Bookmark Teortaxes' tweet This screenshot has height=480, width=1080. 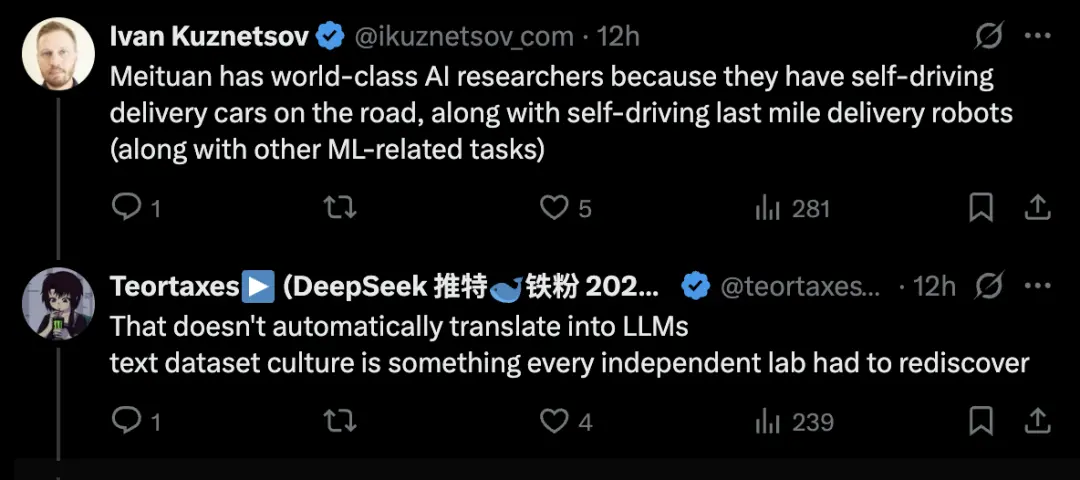[981, 421]
